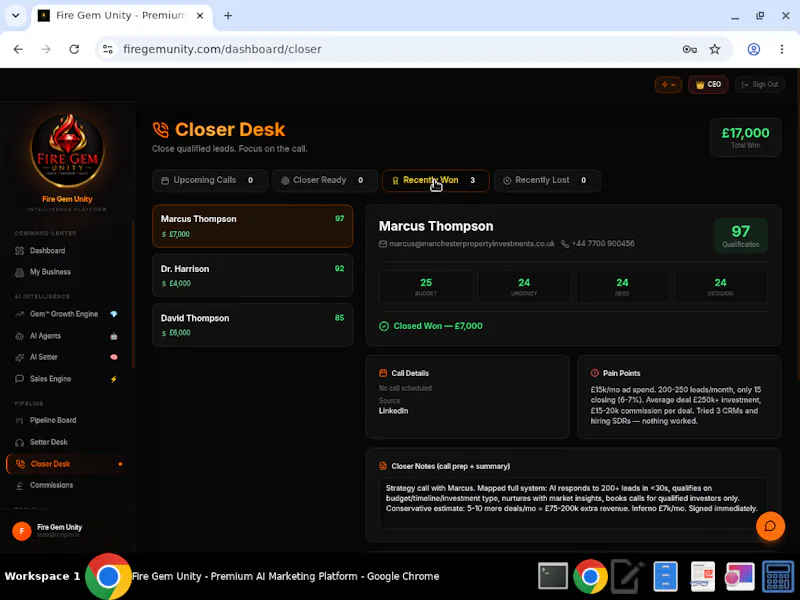Select Dr. Harrison lead card
This screenshot has height=600, width=800.
tap(253, 276)
